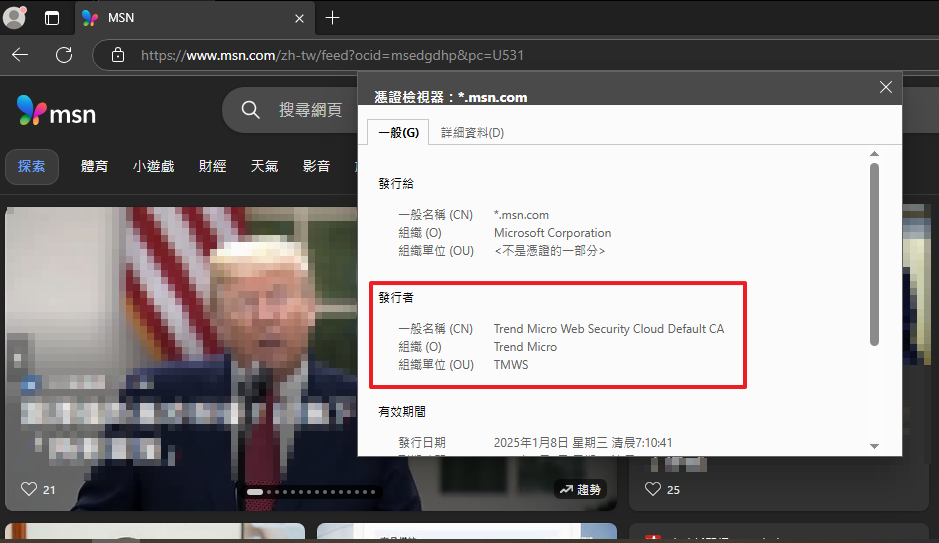Close the MSN browser tab
Image resolution: width=939 pixels, height=543 pixels.
coord(300,18)
